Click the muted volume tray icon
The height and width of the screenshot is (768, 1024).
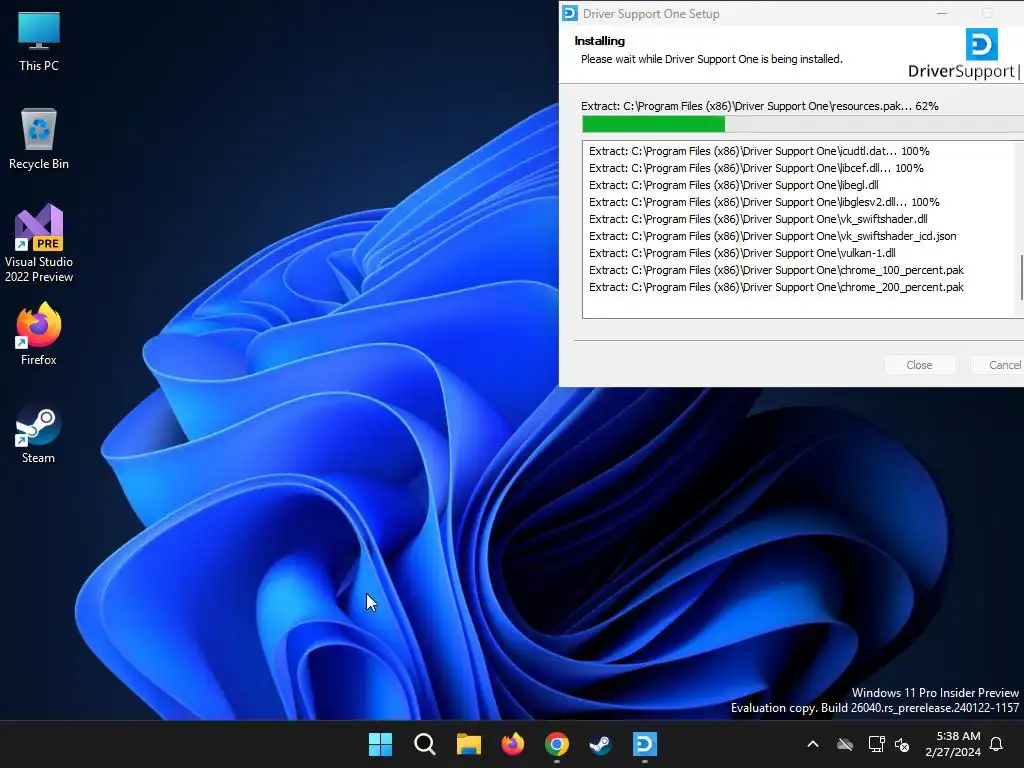[x=902, y=744]
